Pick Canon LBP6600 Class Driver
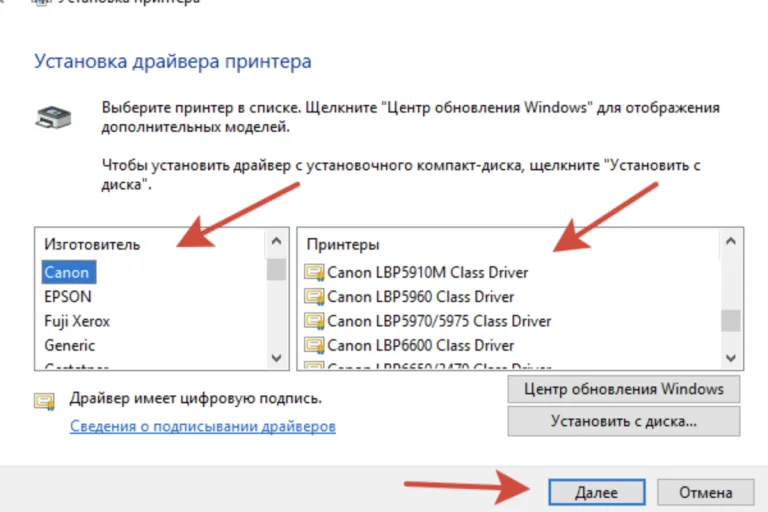This screenshot has width=768, height=512. click(420, 345)
